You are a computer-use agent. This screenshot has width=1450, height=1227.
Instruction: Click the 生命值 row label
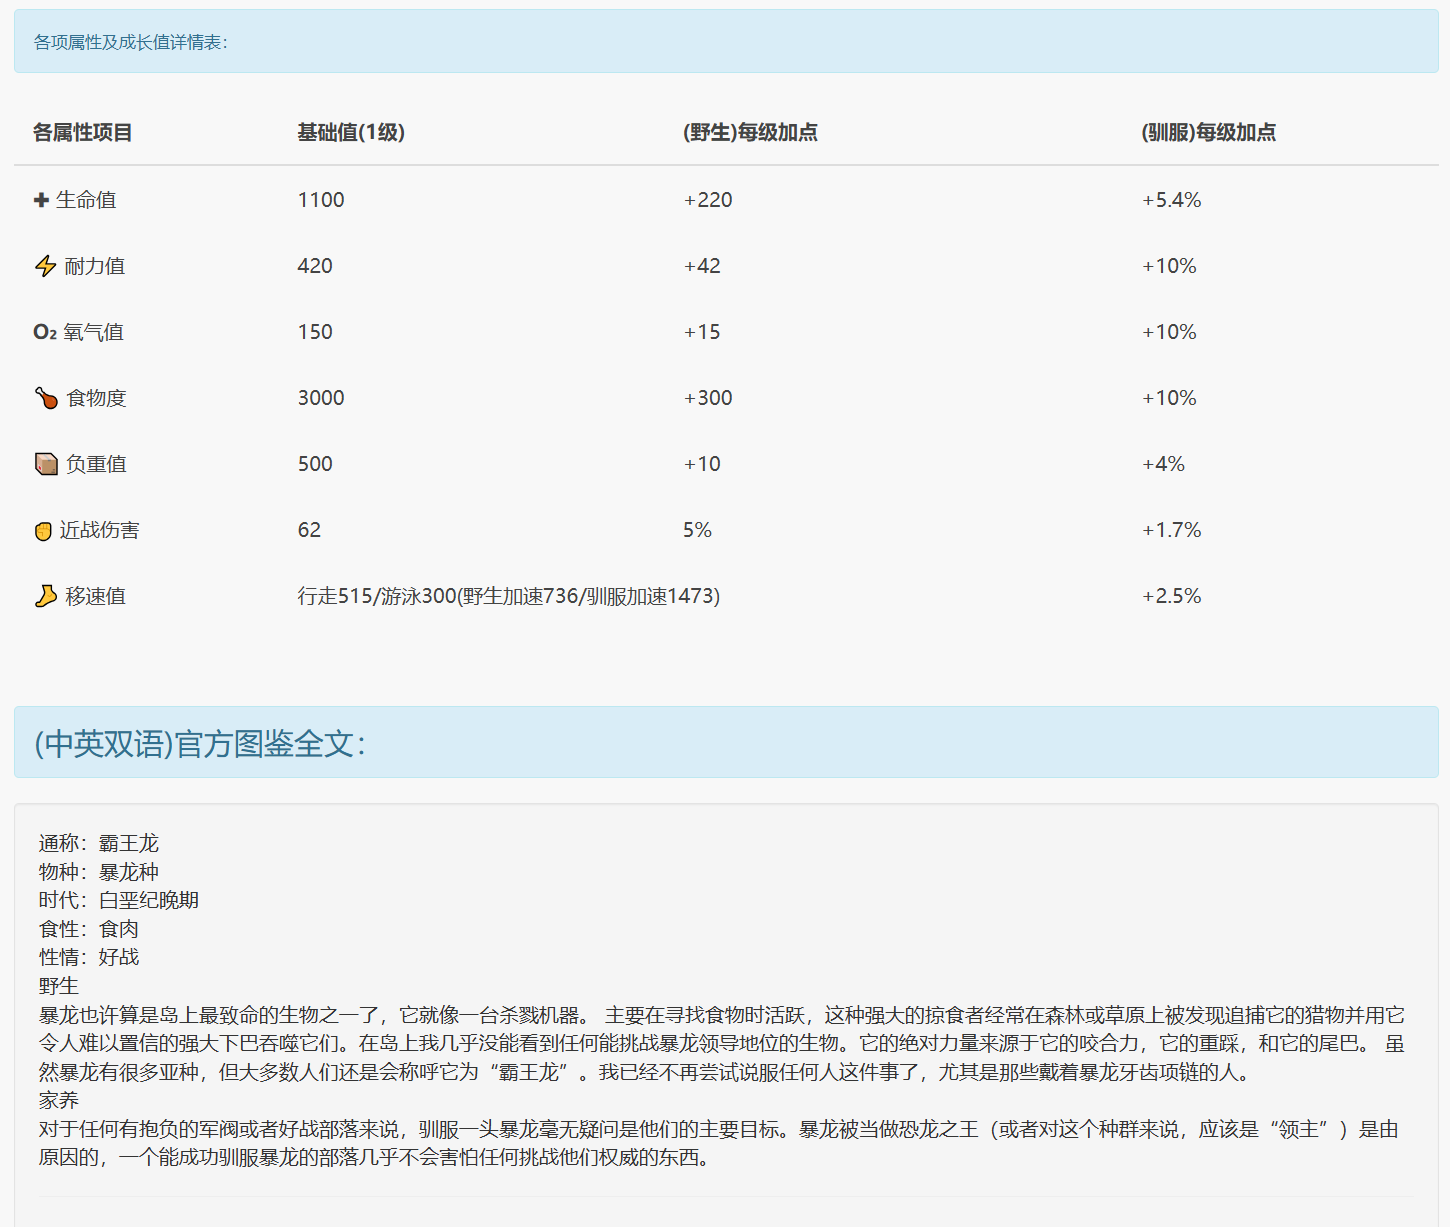coord(86,200)
